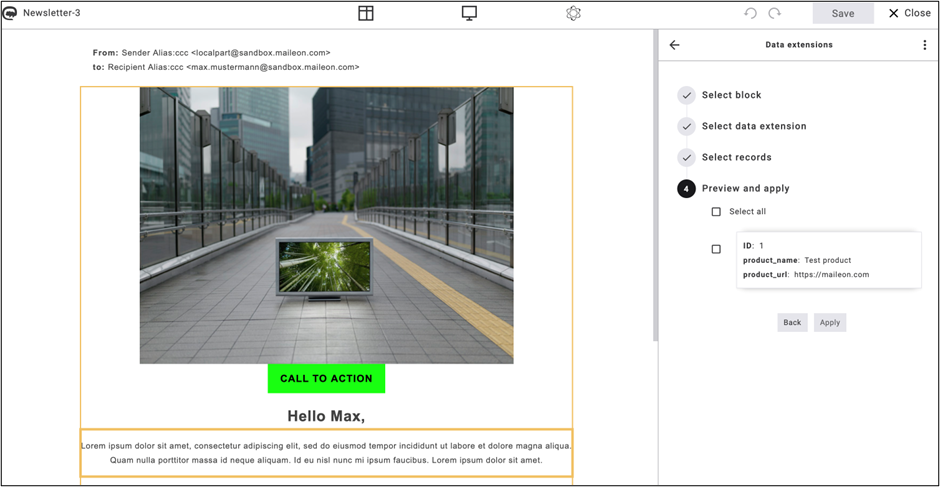Open the layout grid view icon

click(x=366, y=13)
